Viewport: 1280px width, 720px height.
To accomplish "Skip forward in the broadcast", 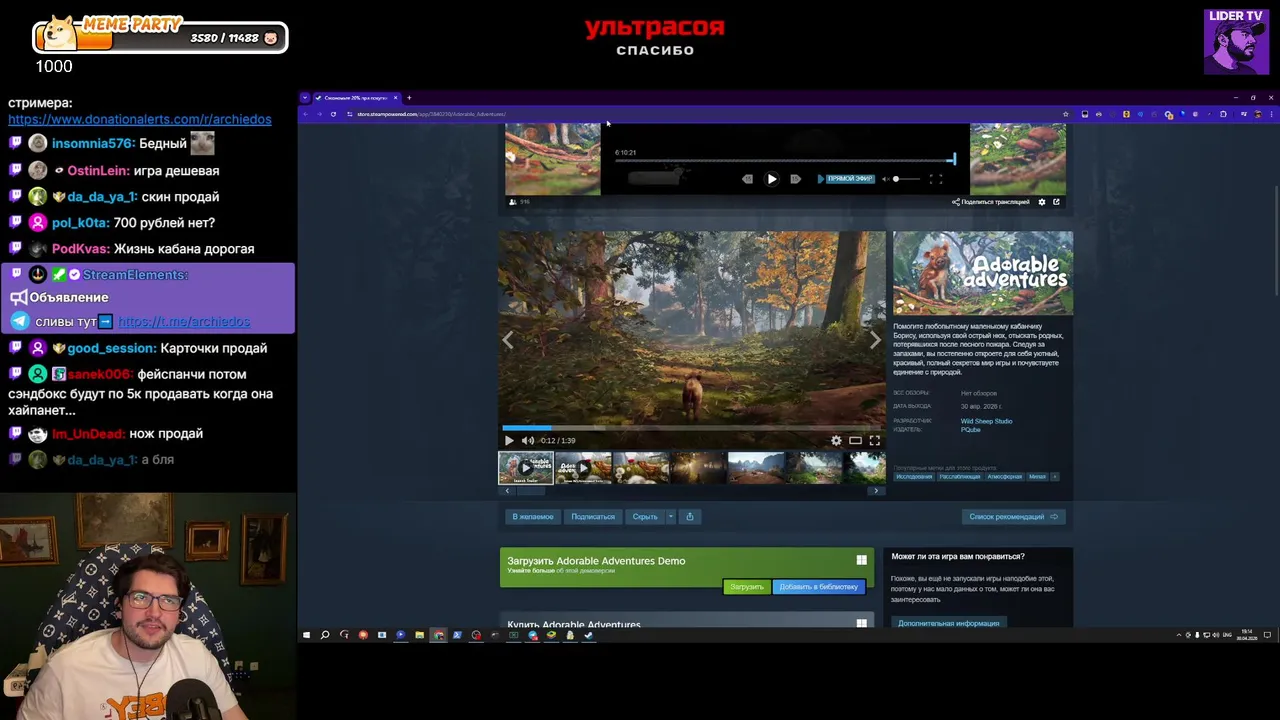I will tap(795, 179).
